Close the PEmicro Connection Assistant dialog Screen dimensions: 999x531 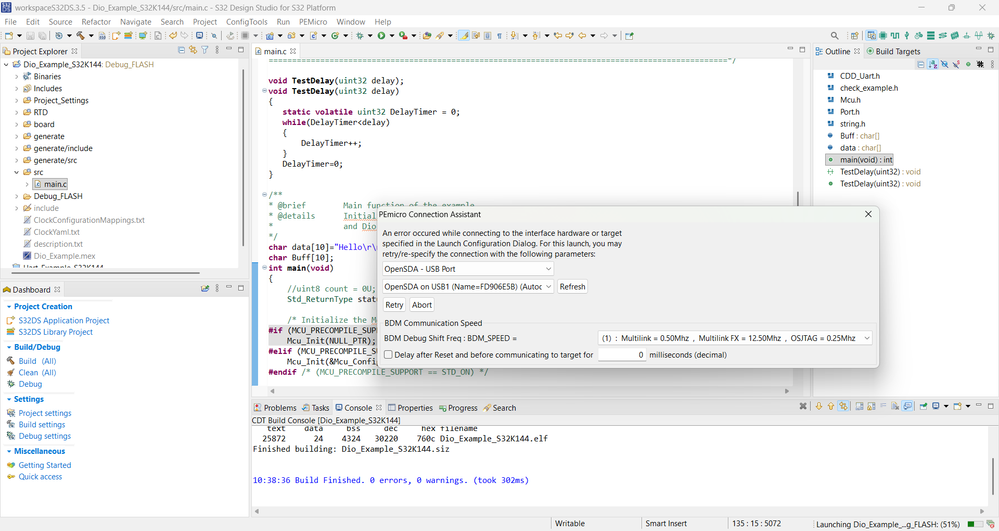867,214
